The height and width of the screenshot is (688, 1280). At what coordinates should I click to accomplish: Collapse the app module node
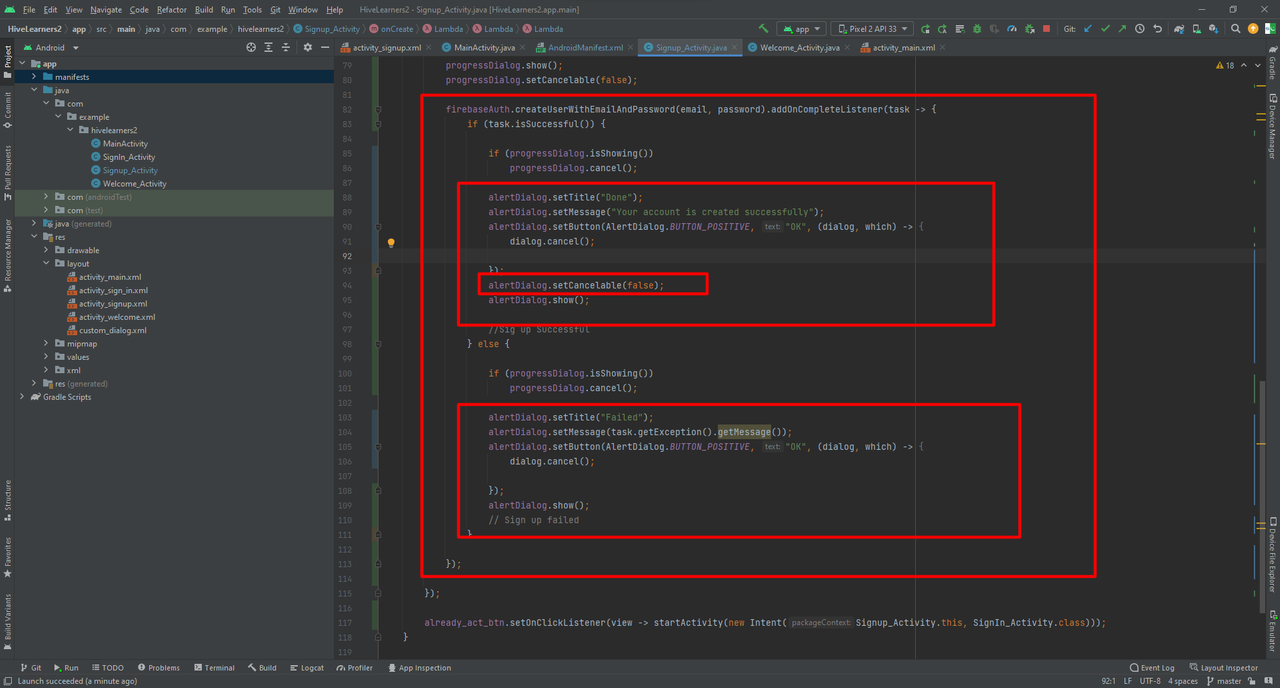click(x=23, y=64)
